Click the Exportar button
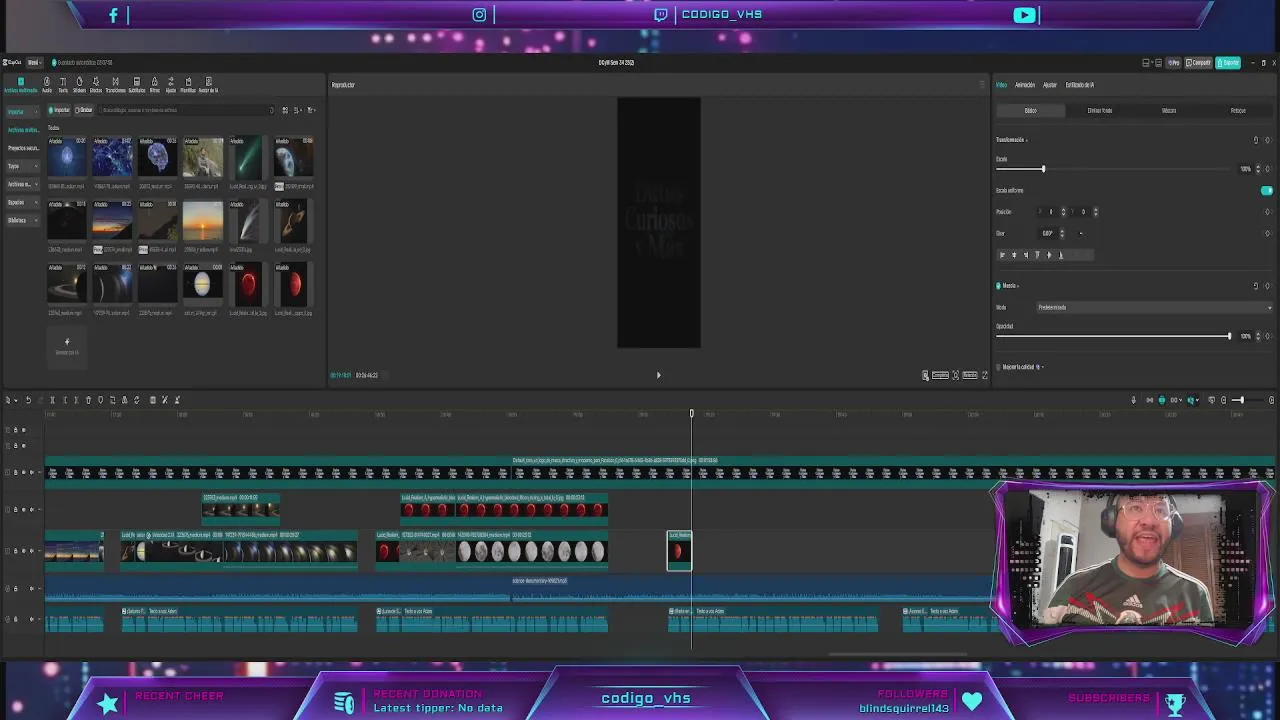1280x720 pixels. [x=1228, y=63]
